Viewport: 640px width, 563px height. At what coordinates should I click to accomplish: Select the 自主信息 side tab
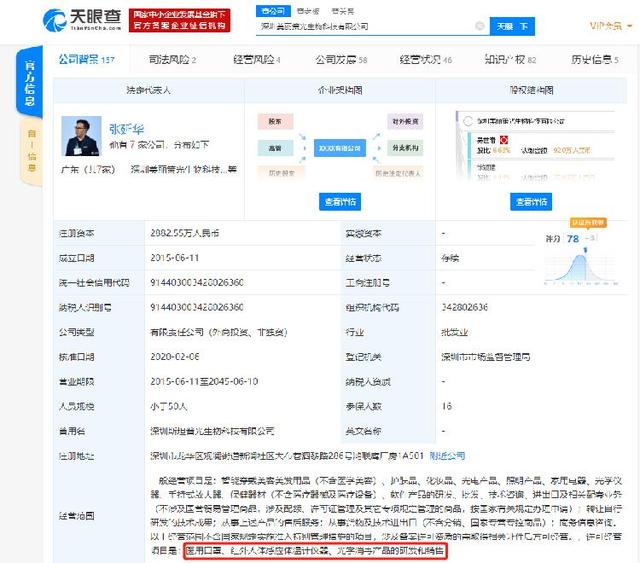pos(31,151)
